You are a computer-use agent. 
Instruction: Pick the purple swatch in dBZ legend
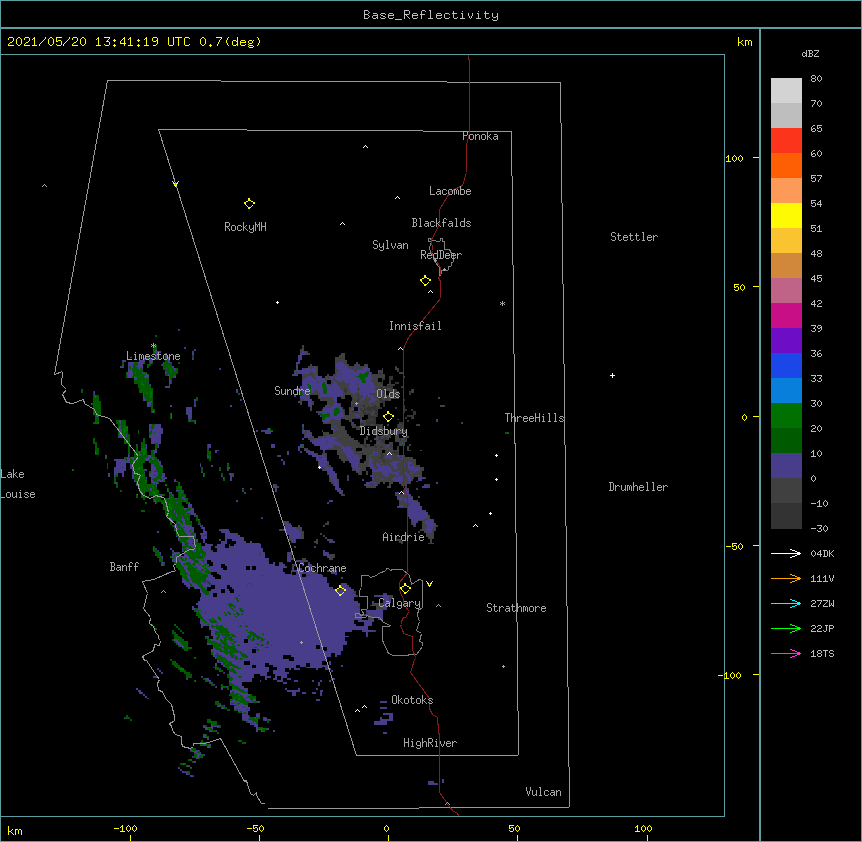pos(786,341)
